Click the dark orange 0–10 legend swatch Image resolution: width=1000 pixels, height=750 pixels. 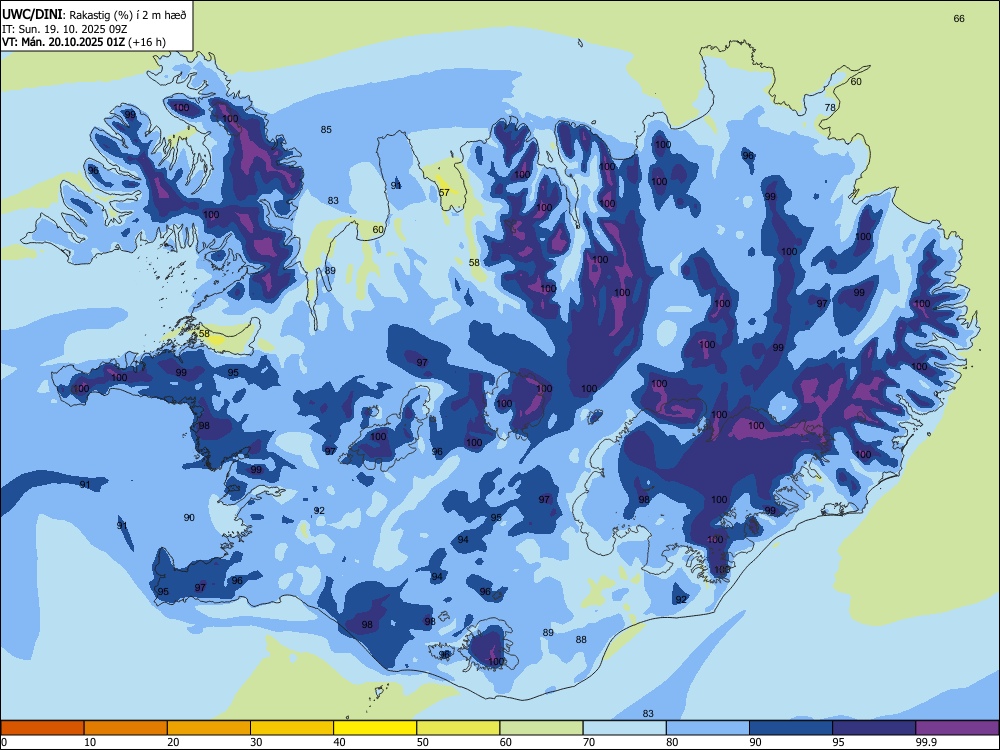coord(42,728)
